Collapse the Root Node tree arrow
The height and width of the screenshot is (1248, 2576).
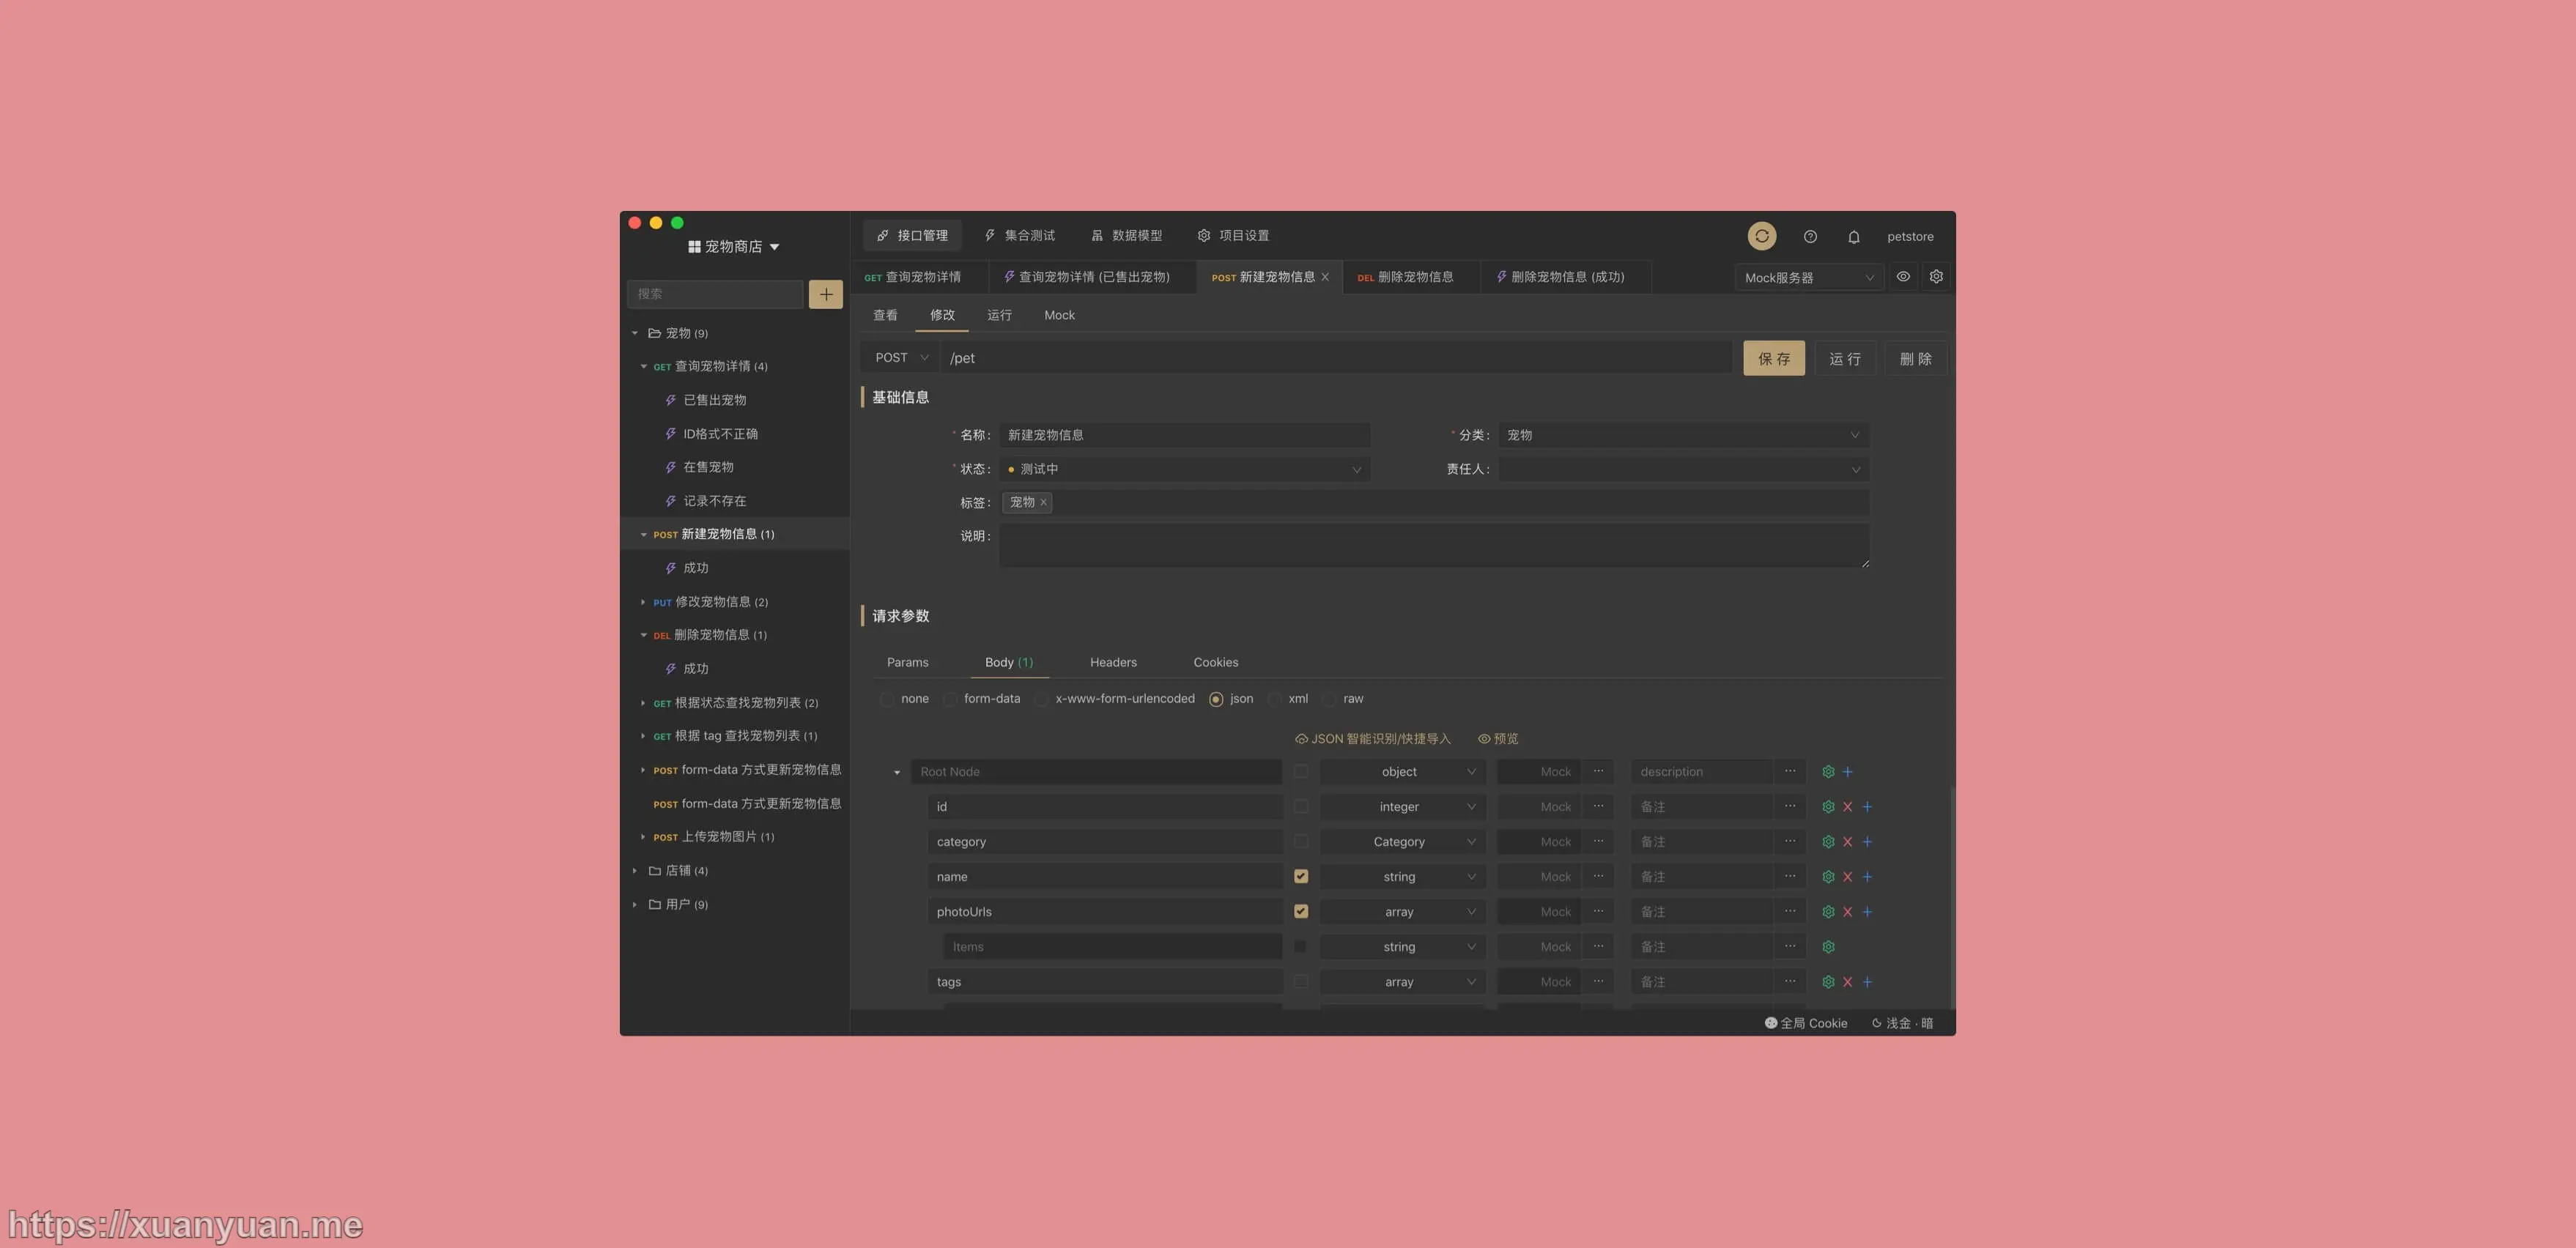(x=897, y=772)
